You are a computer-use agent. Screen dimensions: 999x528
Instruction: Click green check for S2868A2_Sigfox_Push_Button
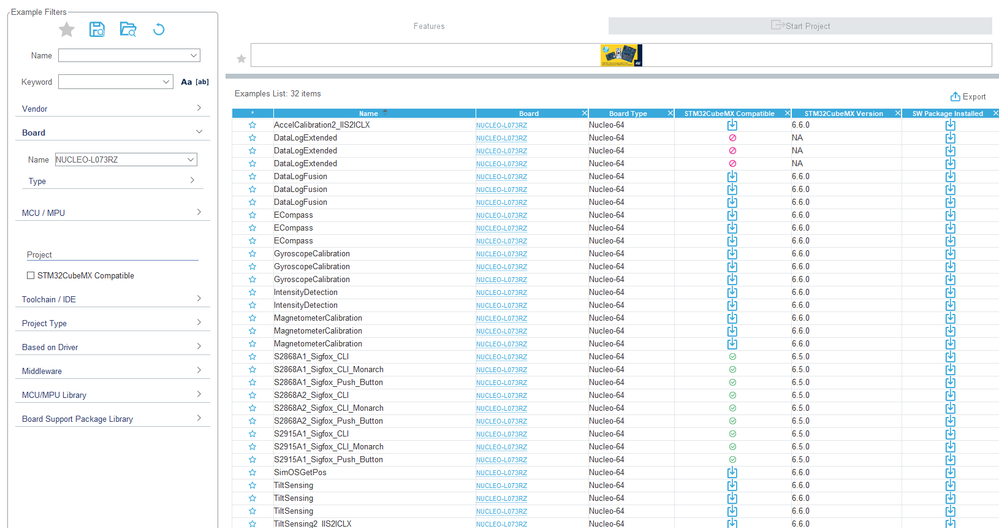(x=732, y=421)
